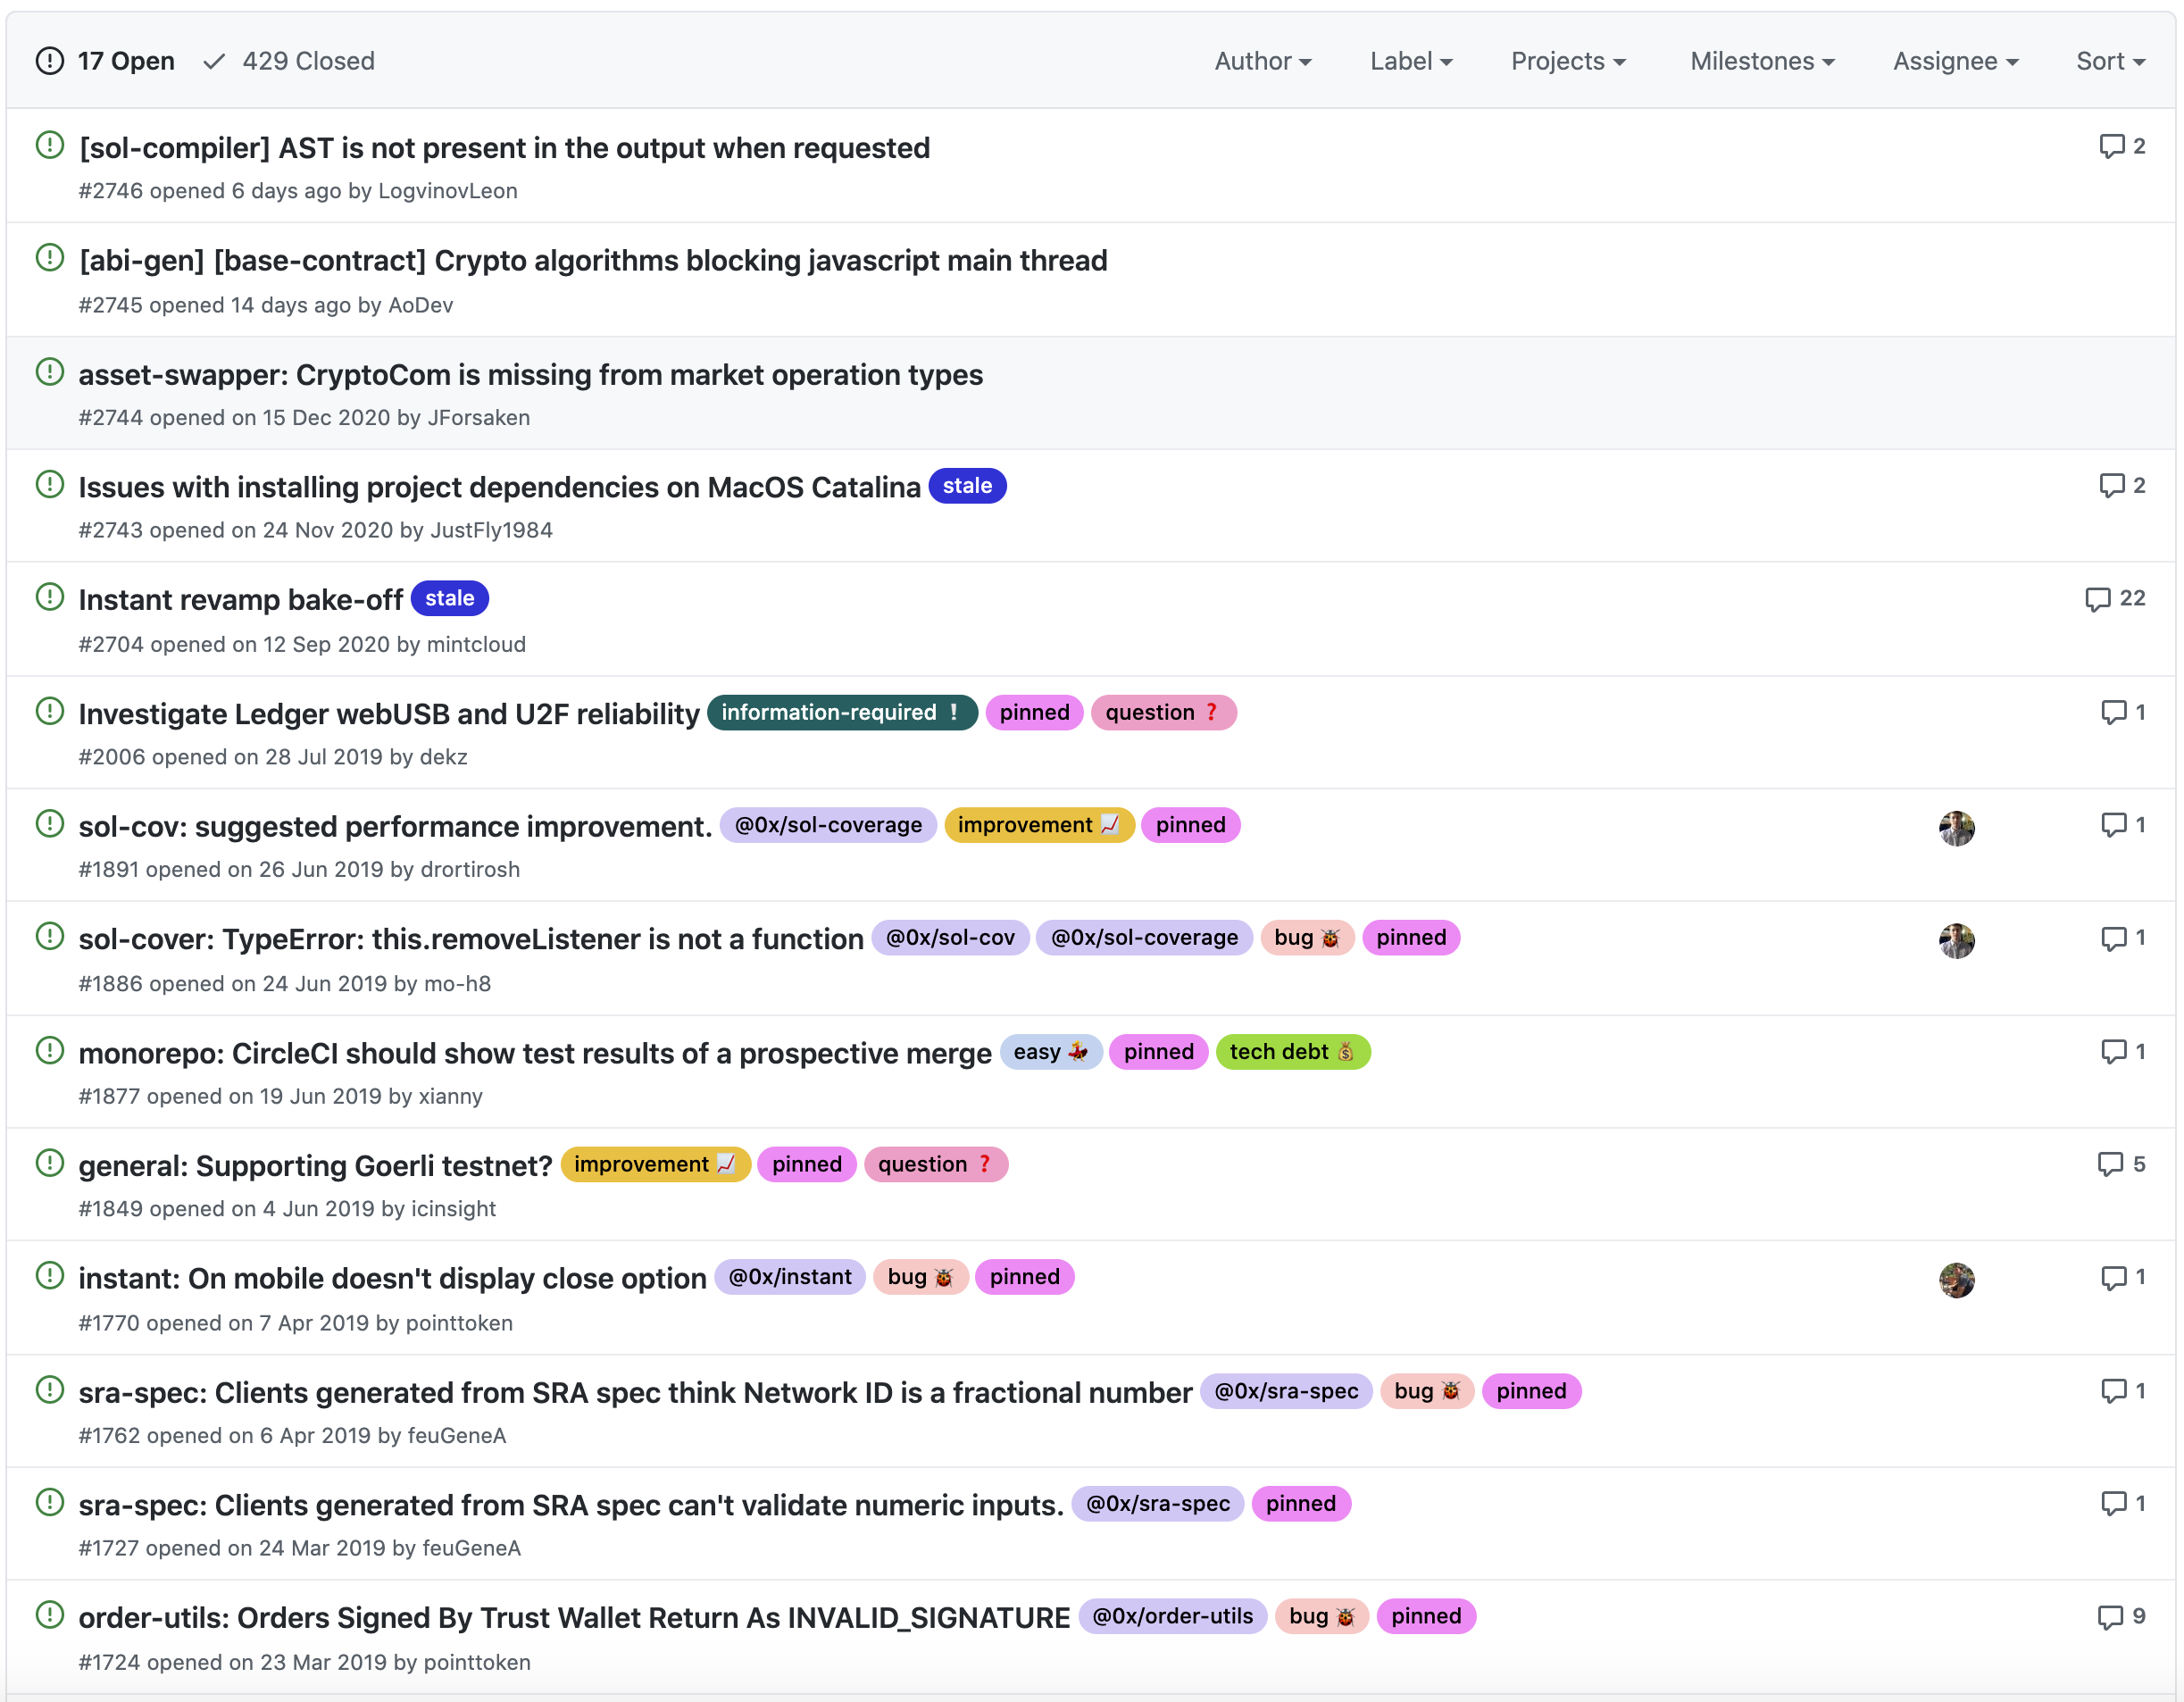The height and width of the screenshot is (1702, 2184).
Task: Click open-issue icon beside asset-swapper CryptoCom issue
Action: point(50,372)
